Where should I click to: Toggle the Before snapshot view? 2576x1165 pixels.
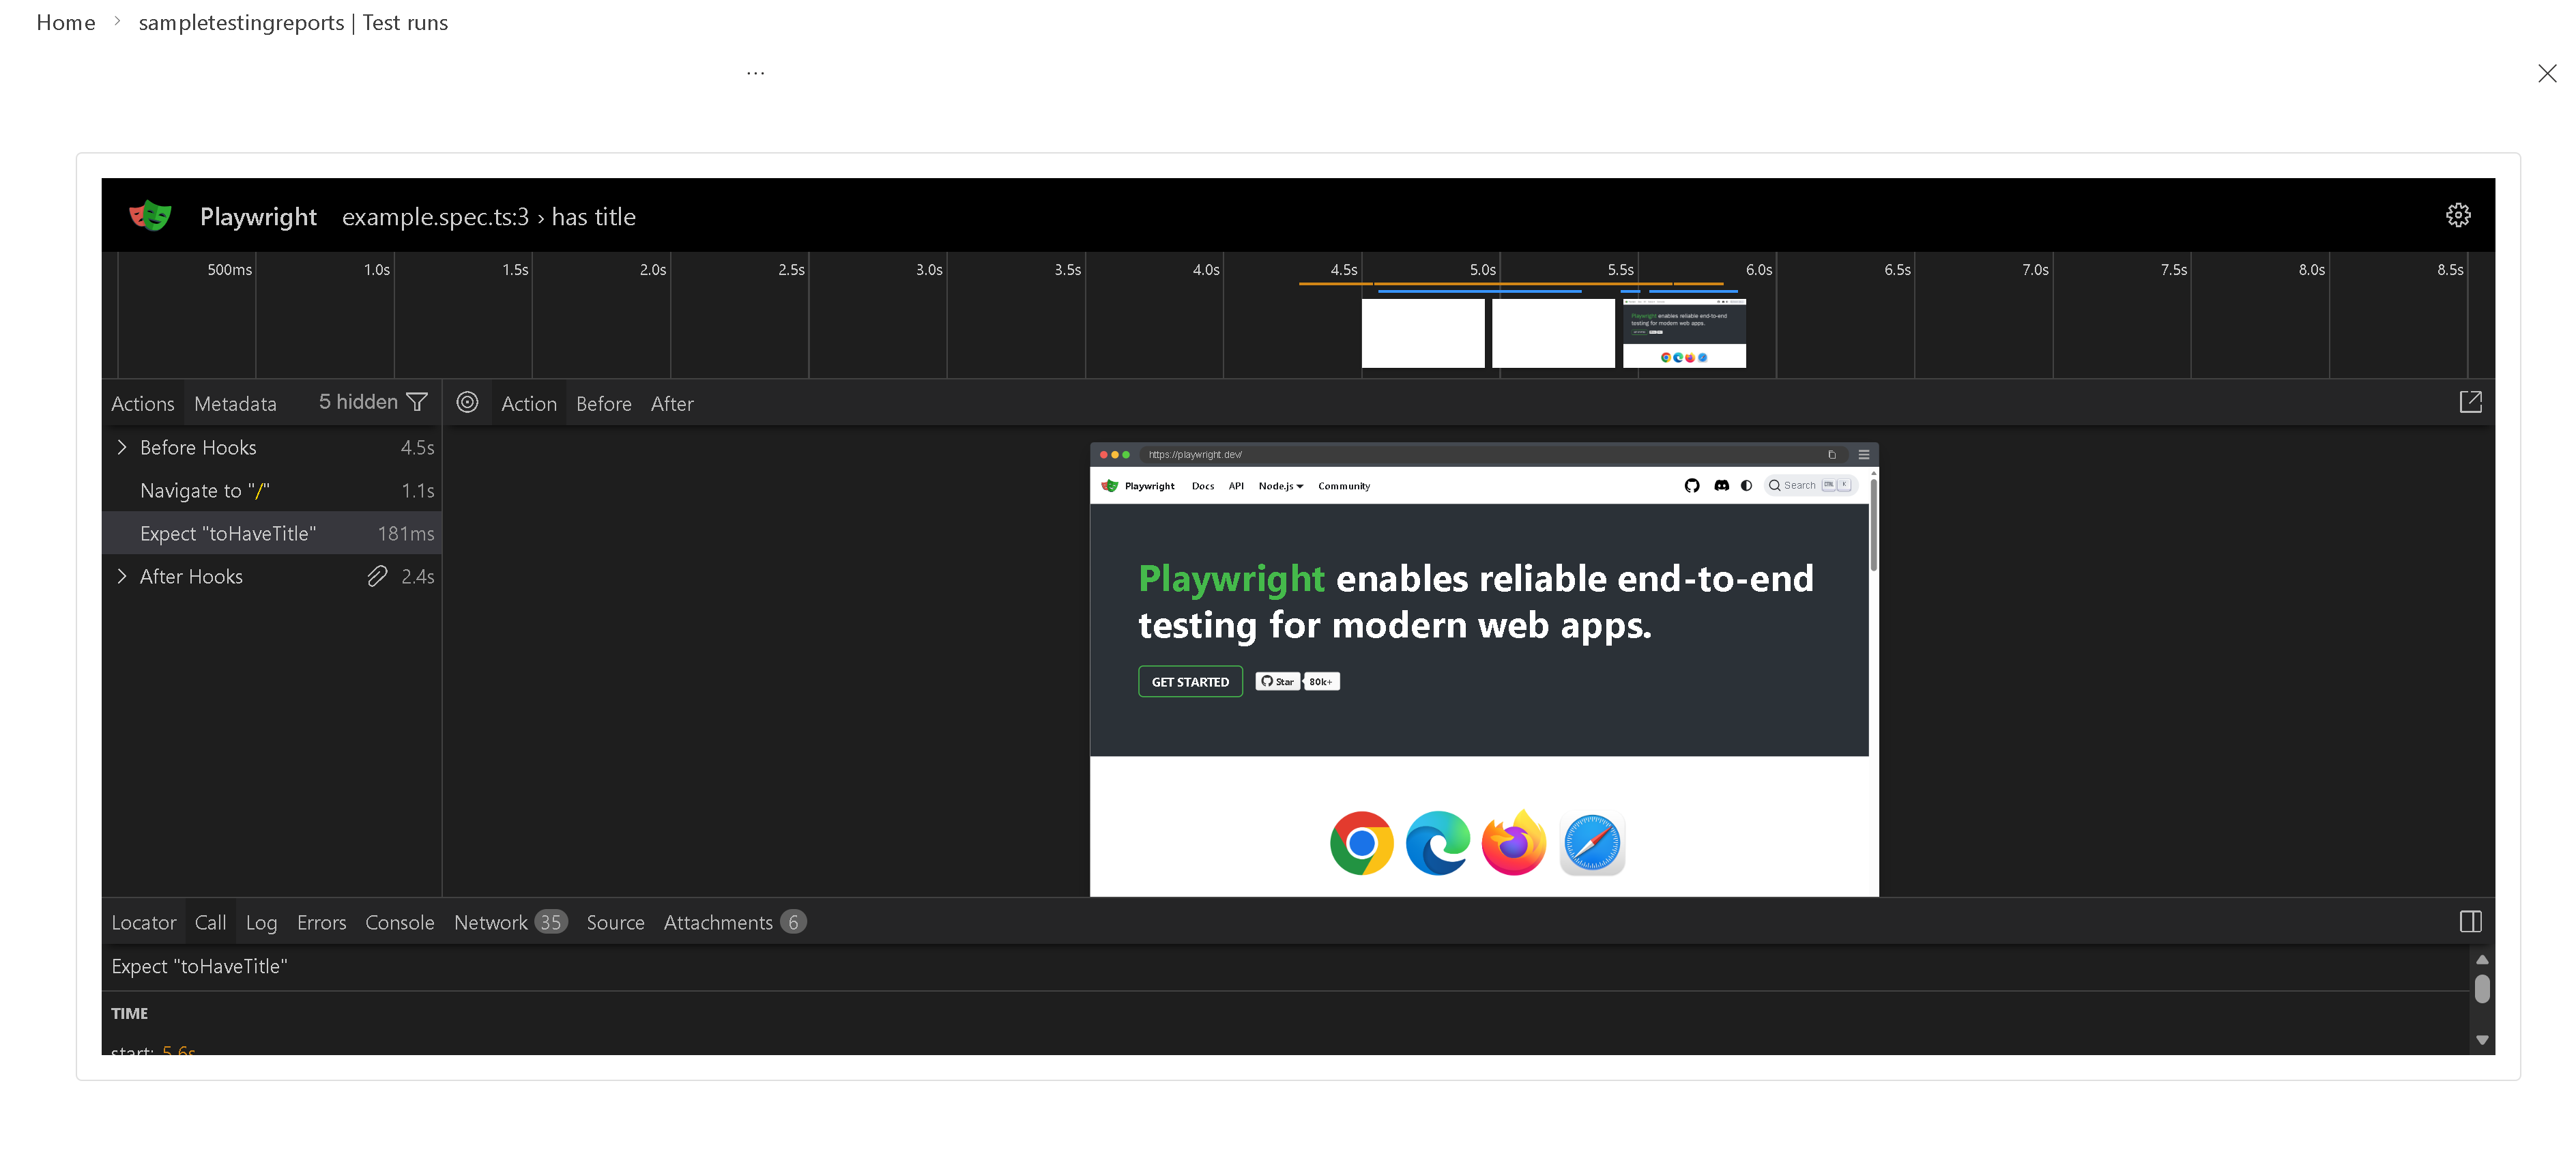point(604,403)
